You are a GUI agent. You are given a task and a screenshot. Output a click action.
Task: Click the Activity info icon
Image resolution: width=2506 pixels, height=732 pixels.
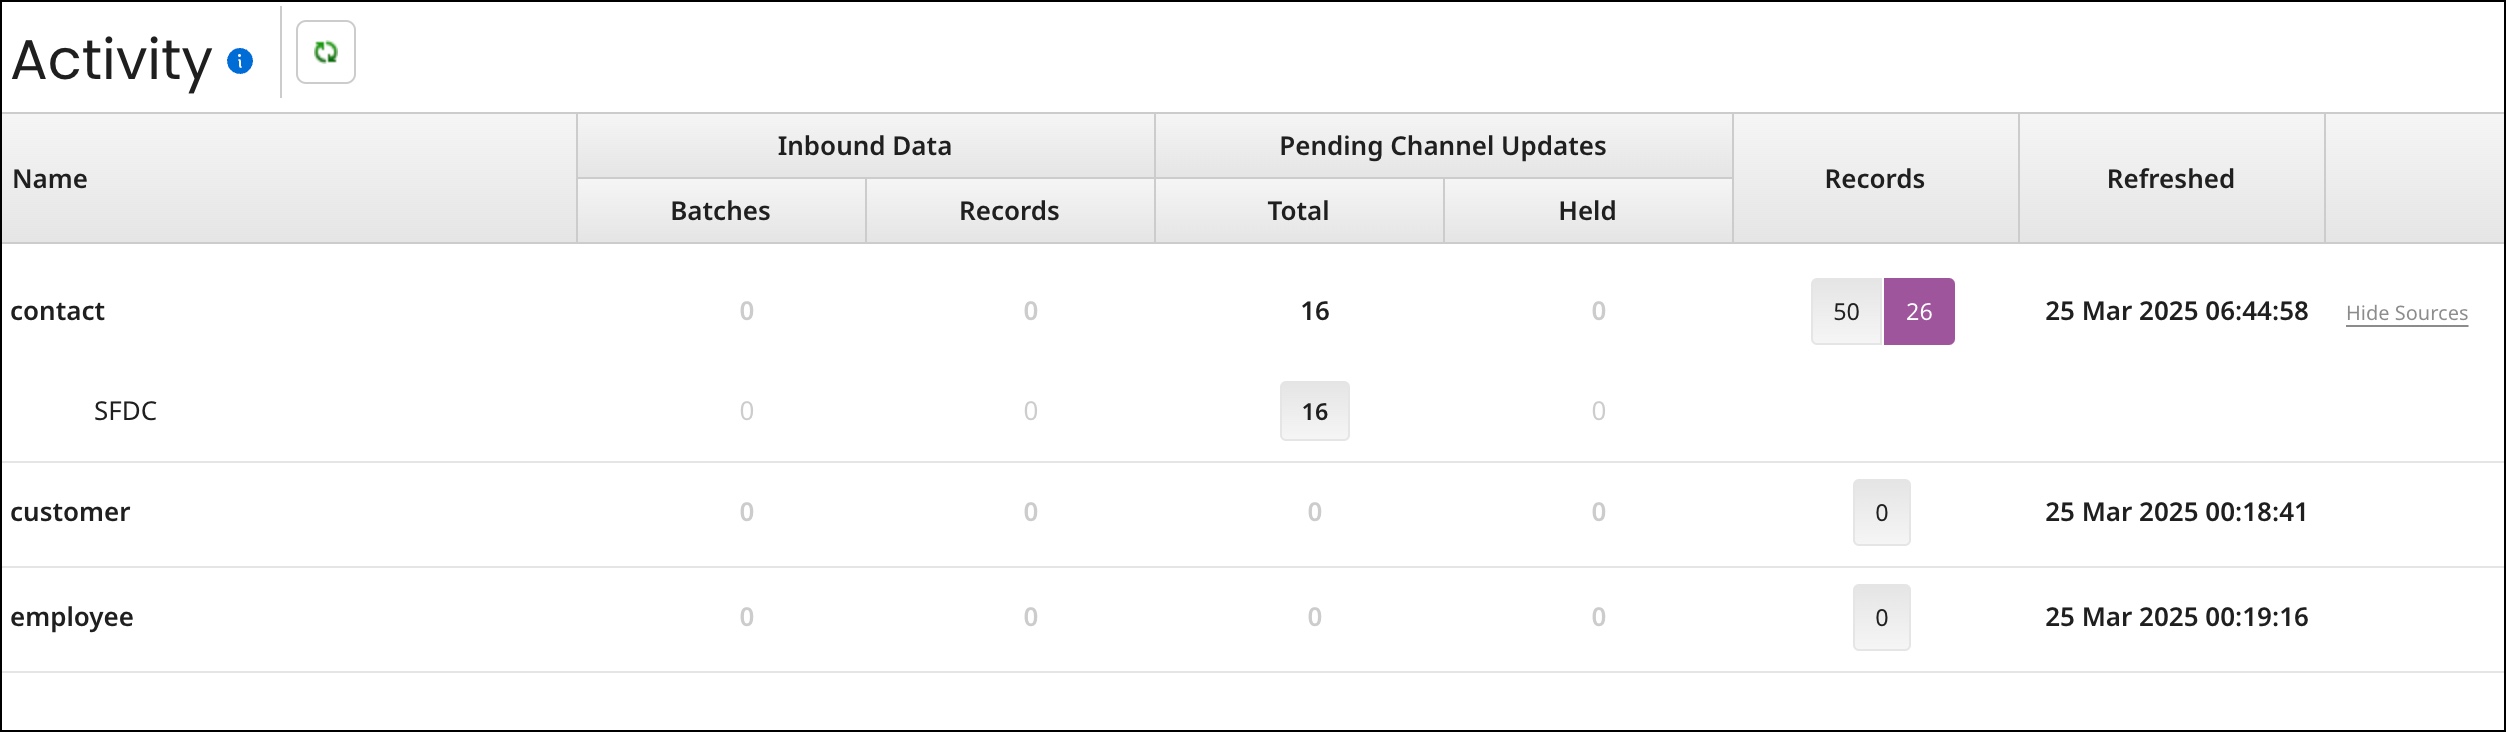tap(238, 62)
